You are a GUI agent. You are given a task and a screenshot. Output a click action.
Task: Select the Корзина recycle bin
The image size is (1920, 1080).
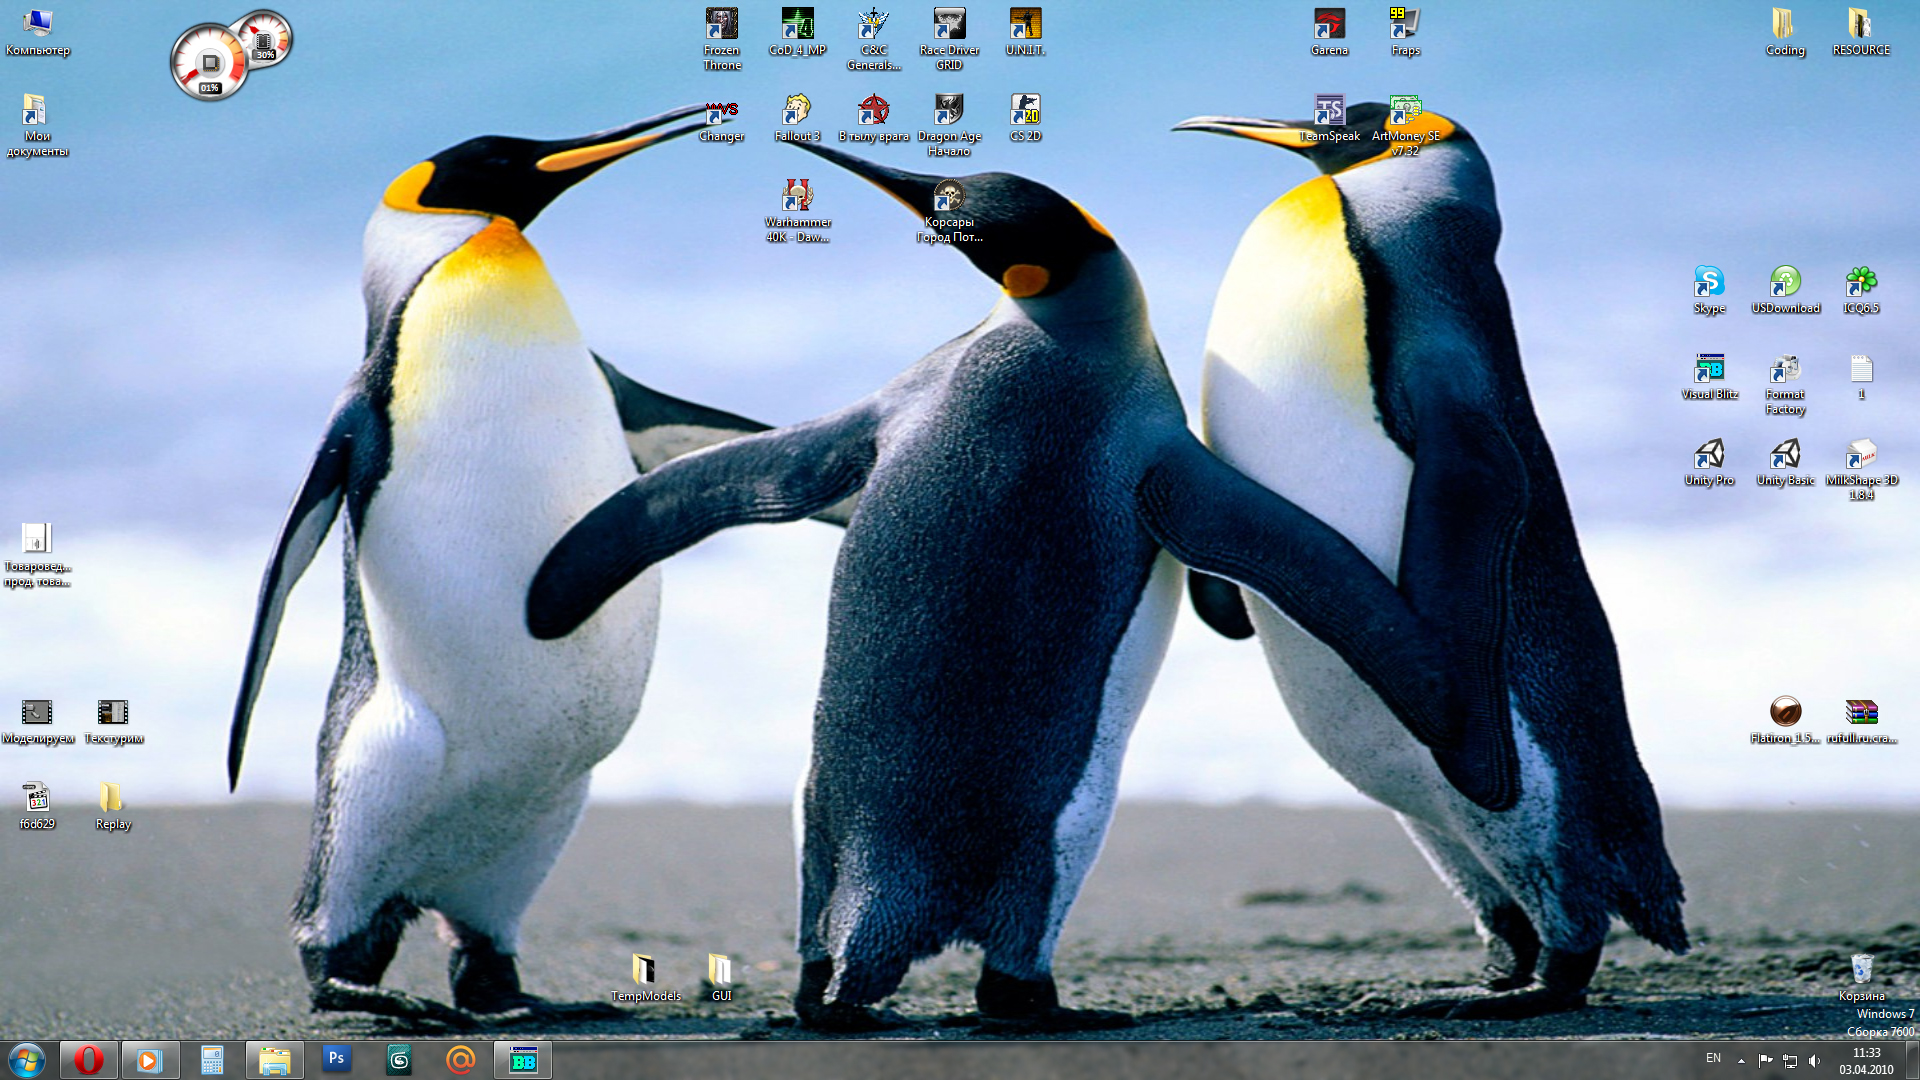click(1861, 970)
